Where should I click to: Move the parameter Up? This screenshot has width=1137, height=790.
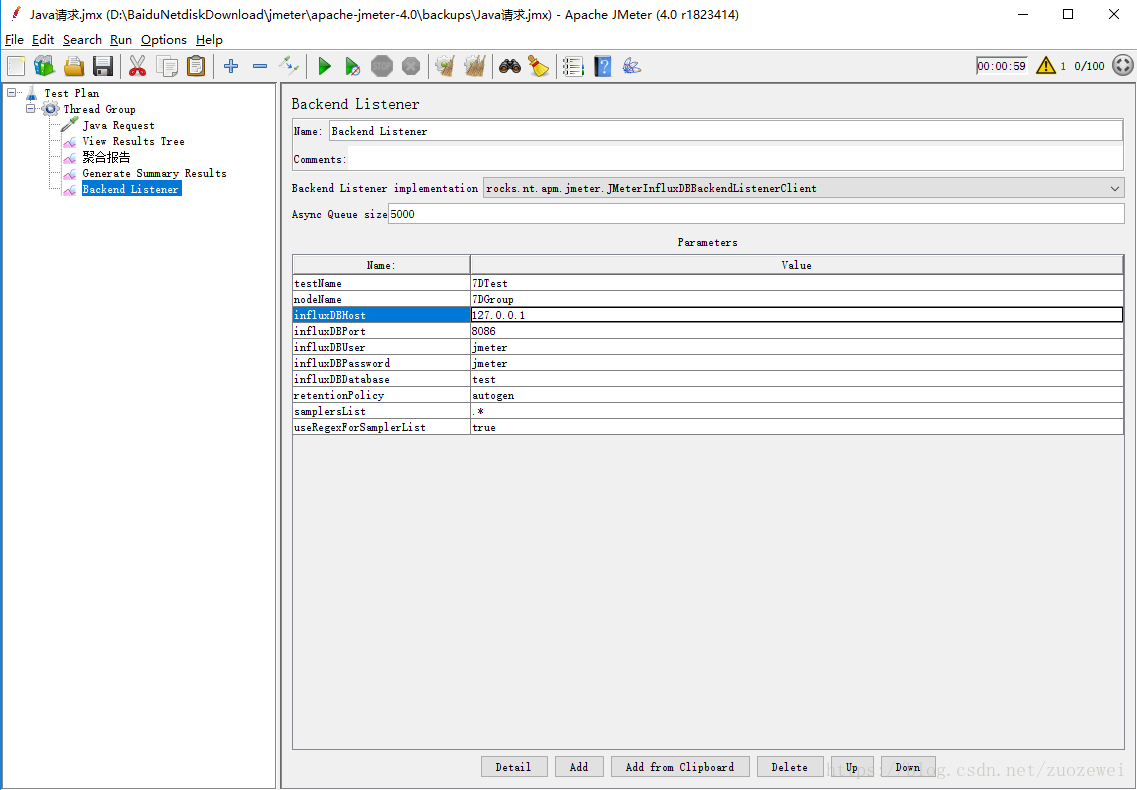pos(852,767)
